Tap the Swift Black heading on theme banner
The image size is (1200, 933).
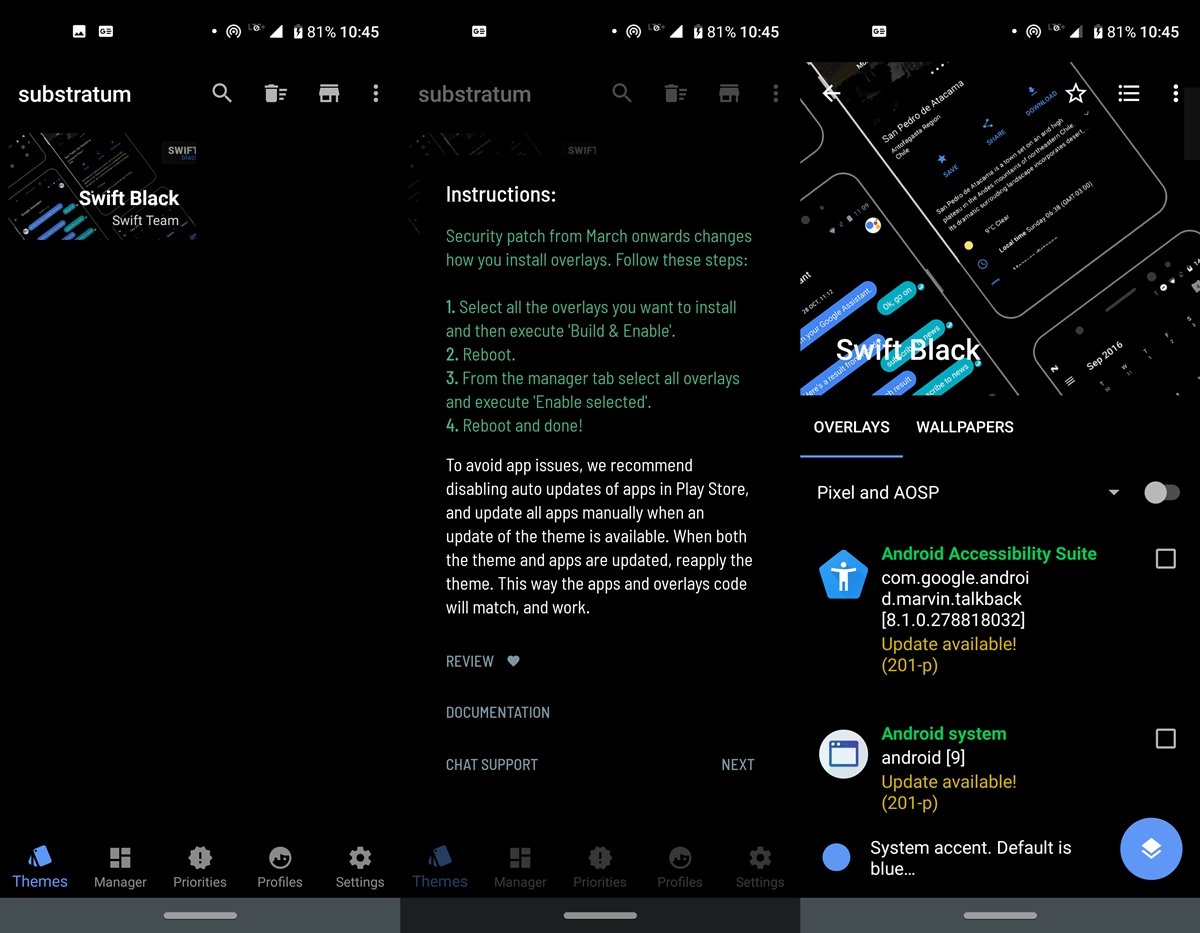(908, 349)
